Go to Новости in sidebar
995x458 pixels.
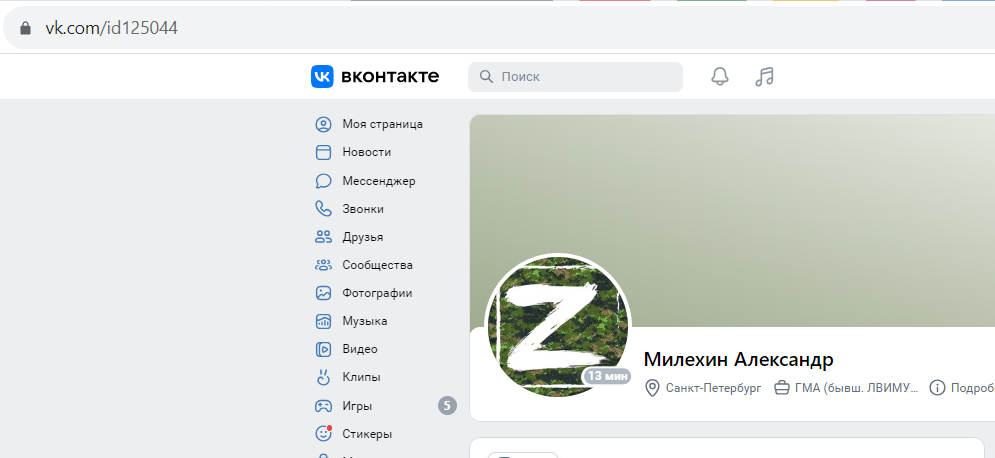pyautogui.click(x=367, y=152)
